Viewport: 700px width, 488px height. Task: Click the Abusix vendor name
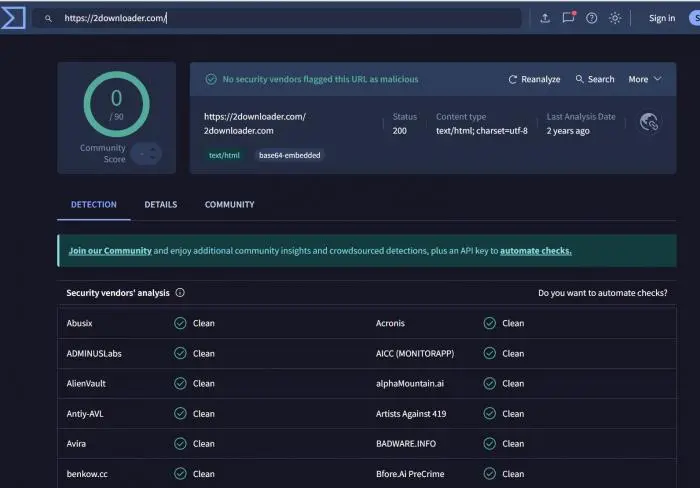click(x=79, y=323)
